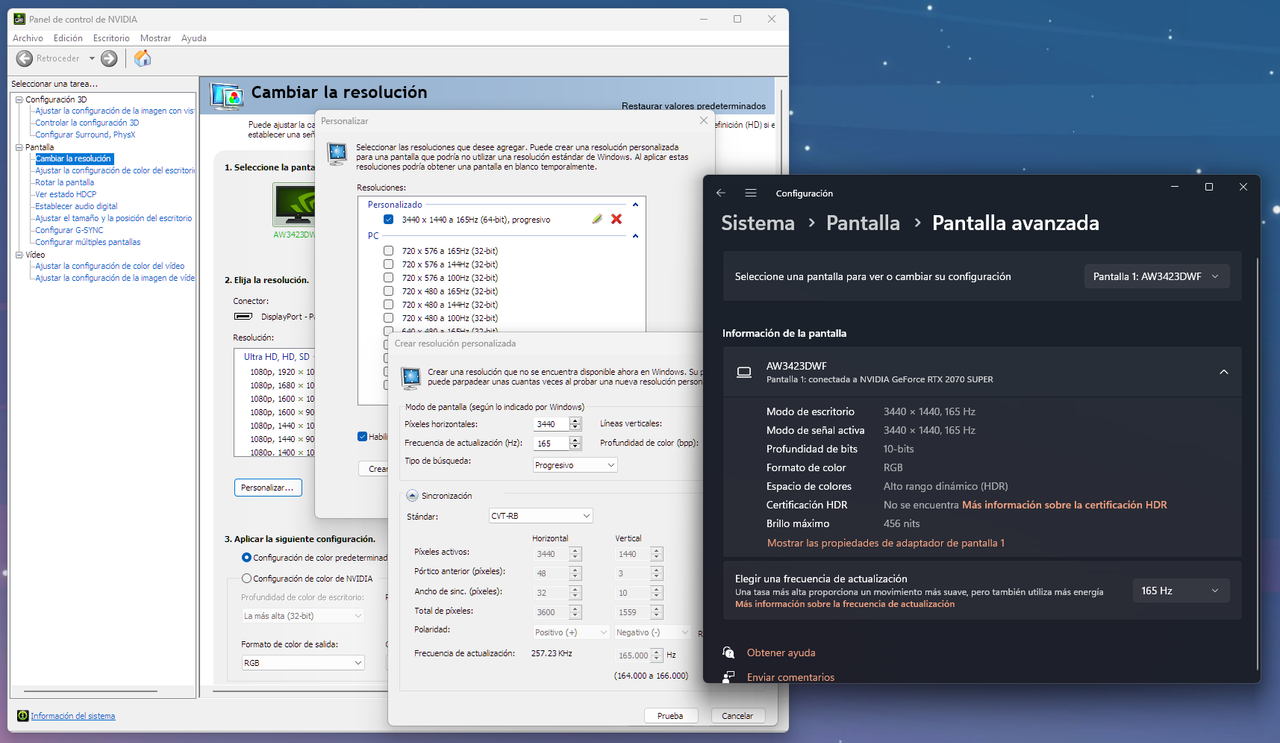This screenshot has width=1280, height=743.
Task: Click Información del sistema link
Action: [73, 716]
